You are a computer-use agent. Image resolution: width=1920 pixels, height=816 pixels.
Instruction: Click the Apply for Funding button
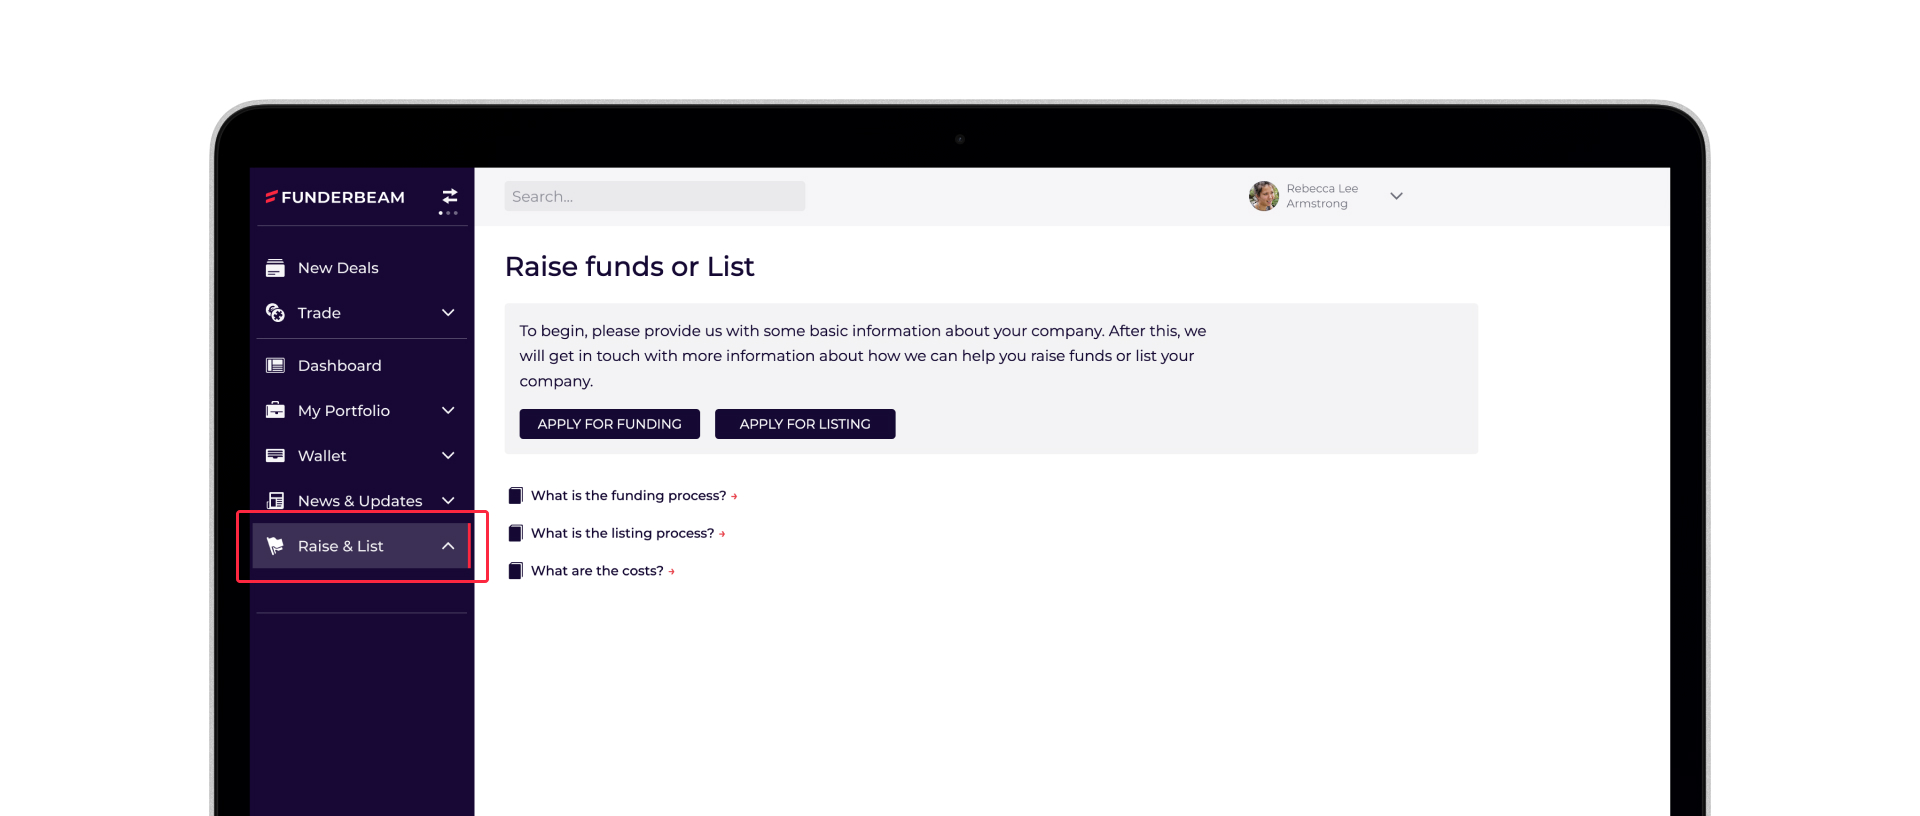(x=610, y=424)
